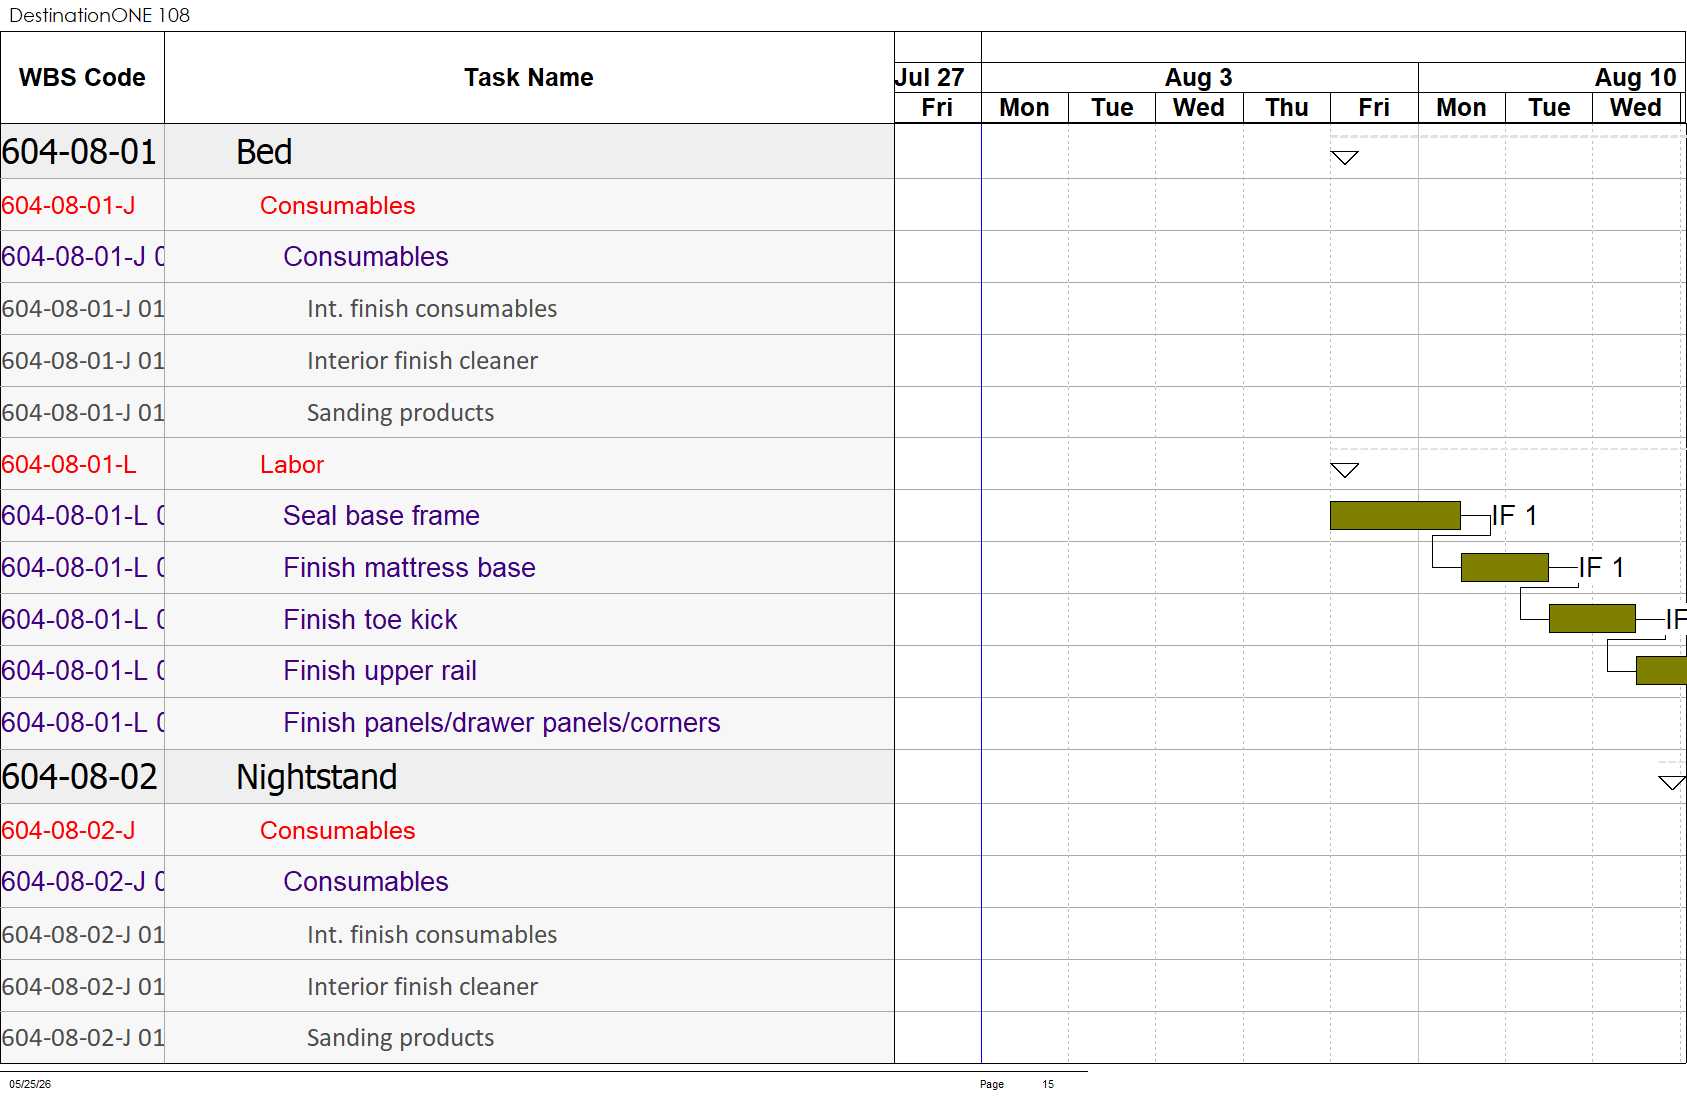The image size is (1687, 1097).
Task: Select the Nightstand task row
Action: (447, 777)
